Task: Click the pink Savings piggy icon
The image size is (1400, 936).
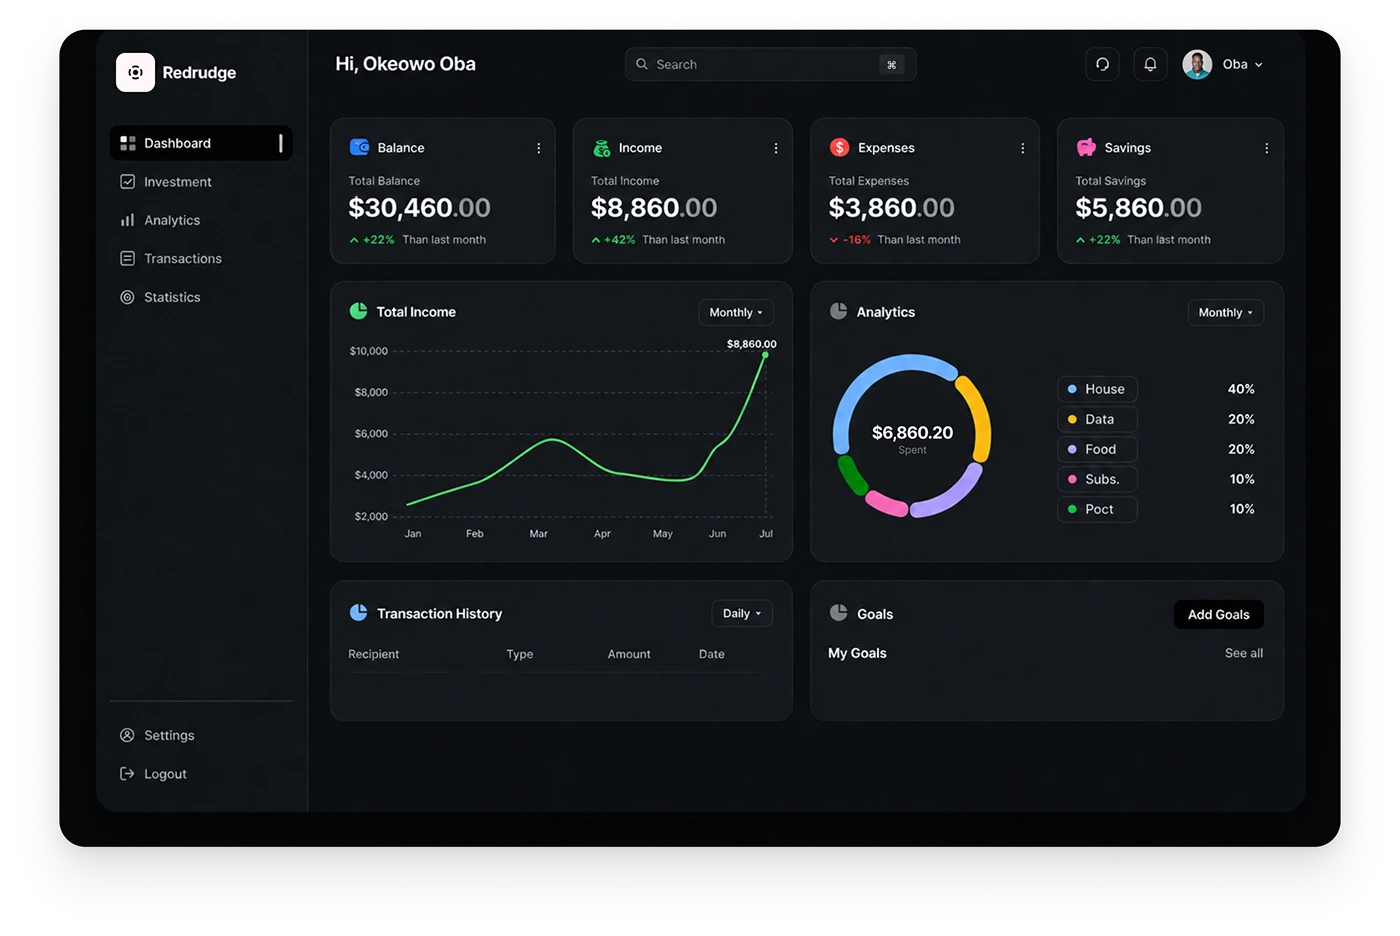Action: pos(1086,147)
